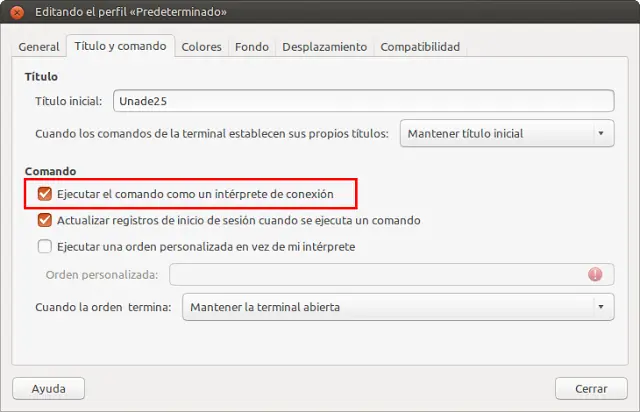Click the Título inicial field containing Unade25
Image resolution: width=640 pixels, height=412 pixels.
(364, 101)
